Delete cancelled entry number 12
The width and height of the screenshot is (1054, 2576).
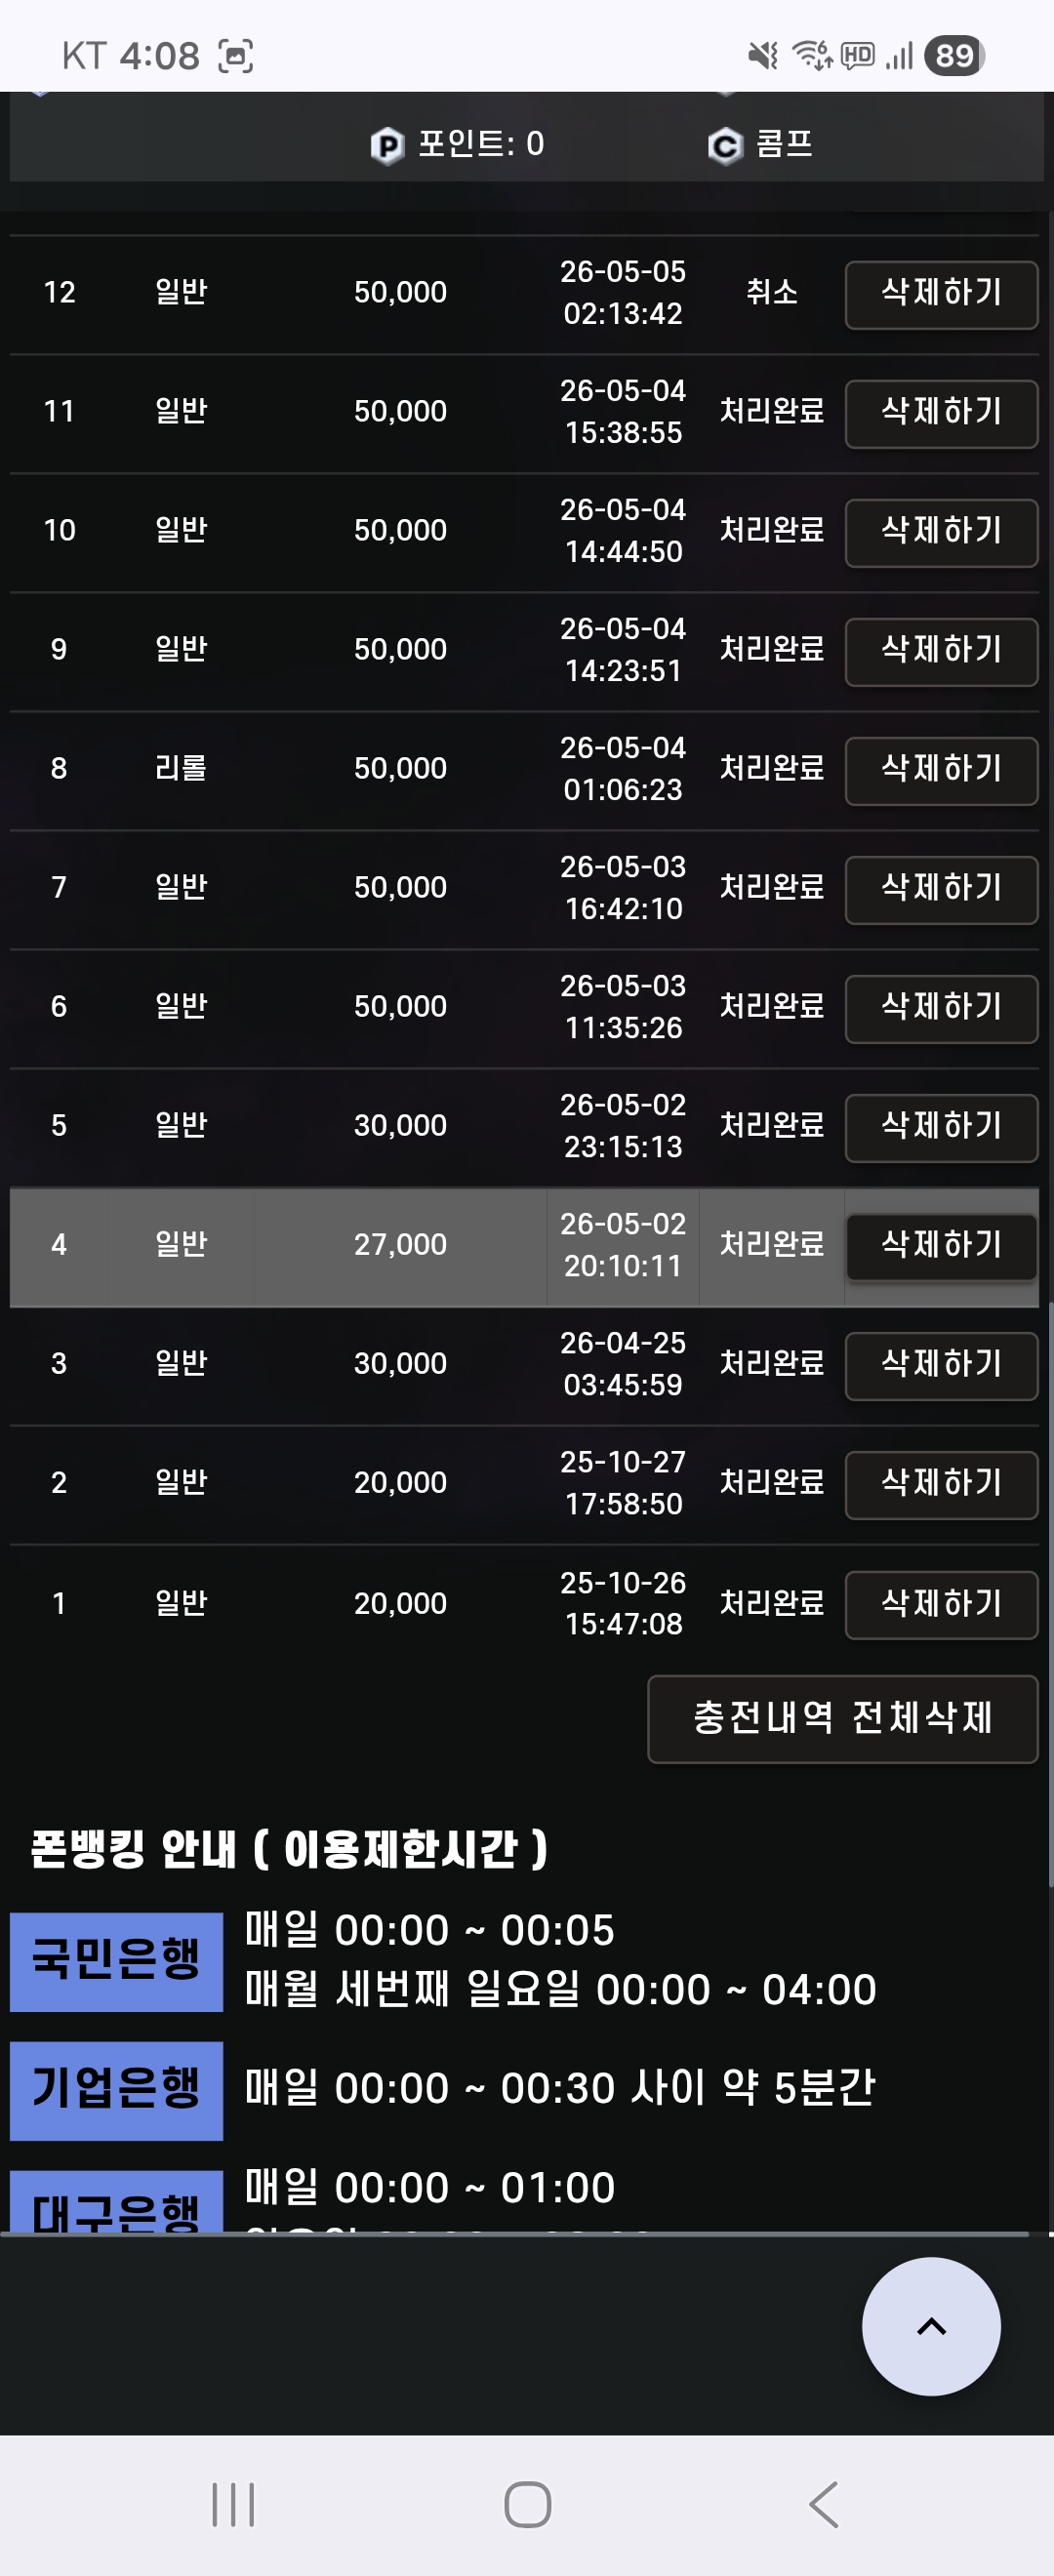(941, 294)
